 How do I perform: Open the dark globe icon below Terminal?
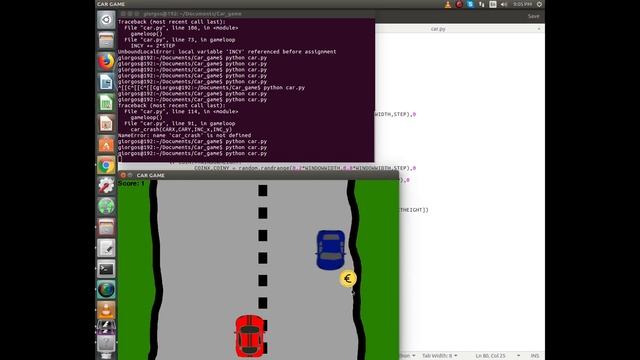coord(106,290)
